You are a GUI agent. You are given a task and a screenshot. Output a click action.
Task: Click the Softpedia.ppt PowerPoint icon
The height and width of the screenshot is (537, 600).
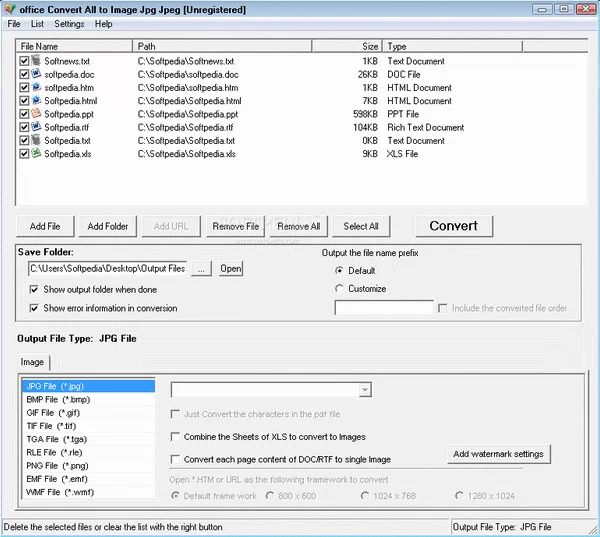point(36,114)
